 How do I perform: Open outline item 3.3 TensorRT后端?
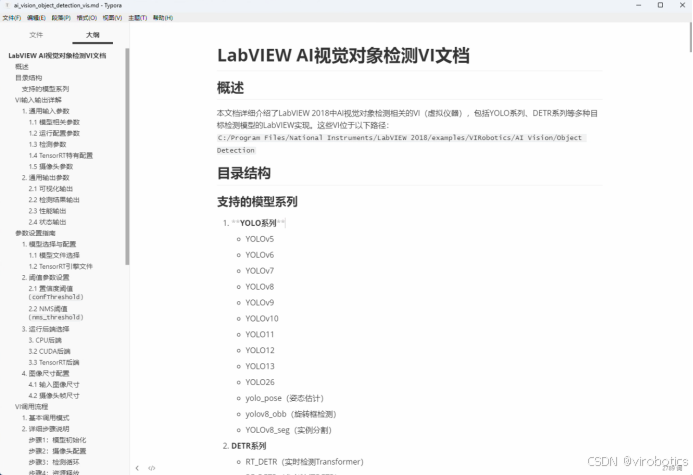[x=54, y=362]
